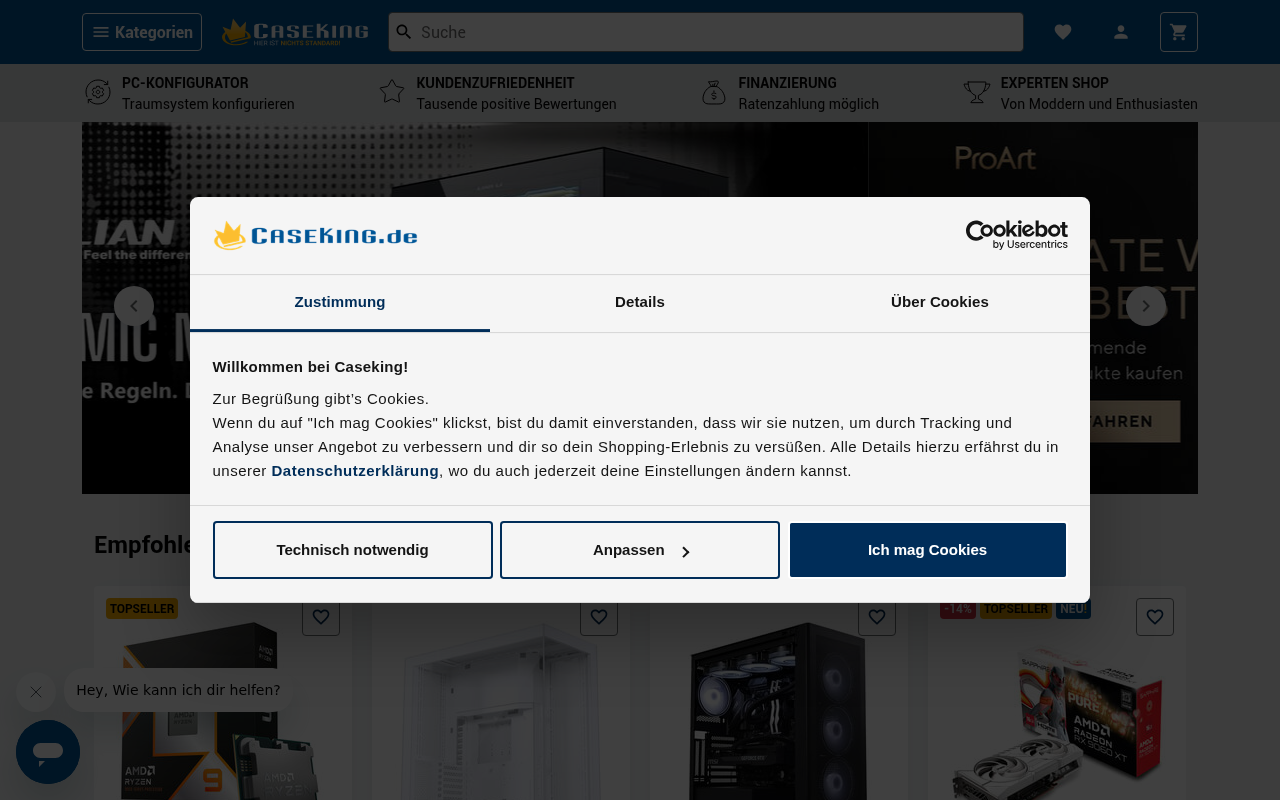Open the Kategorien menu
The height and width of the screenshot is (800, 1280).
(142, 32)
